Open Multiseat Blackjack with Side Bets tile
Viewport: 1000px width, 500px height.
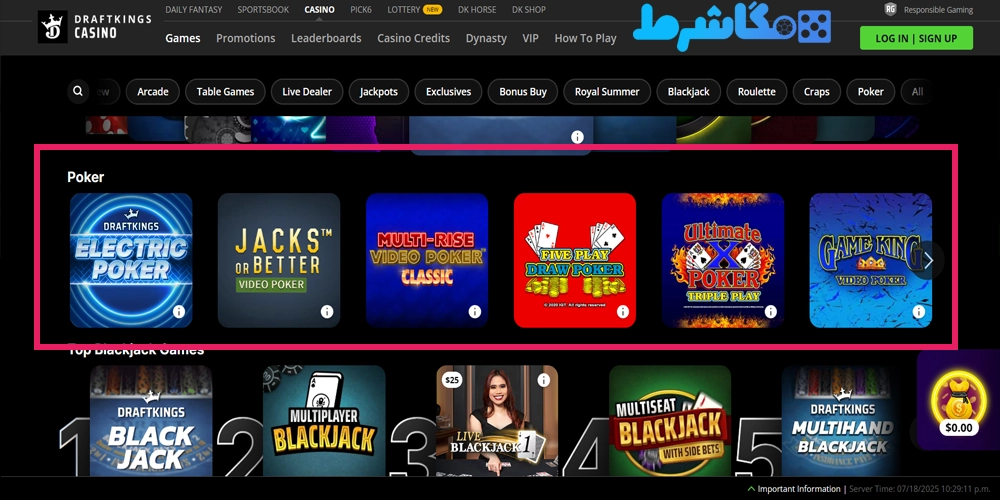coord(670,421)
